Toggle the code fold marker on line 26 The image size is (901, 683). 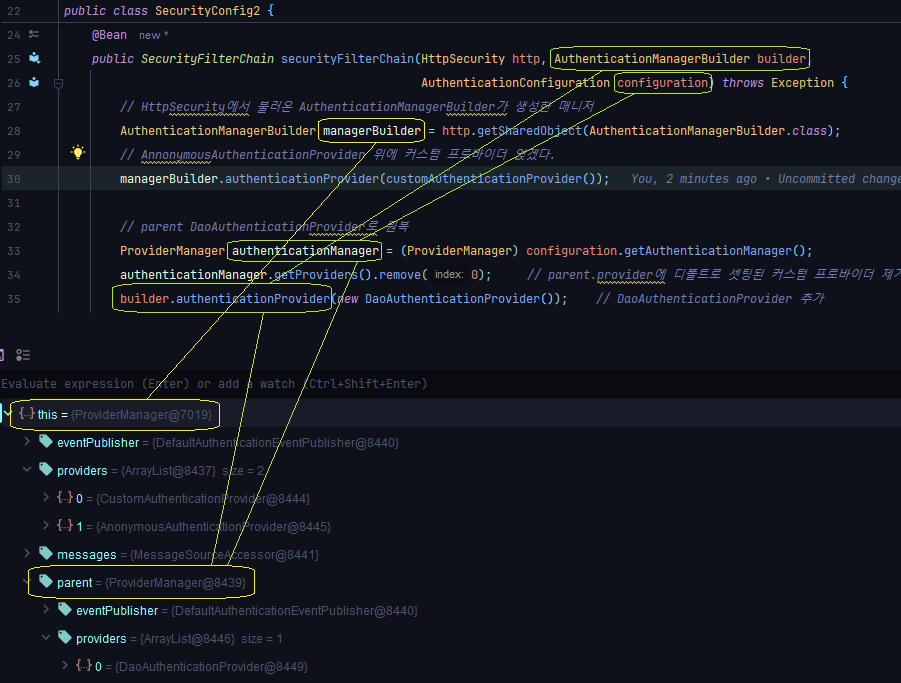(58, 84)
